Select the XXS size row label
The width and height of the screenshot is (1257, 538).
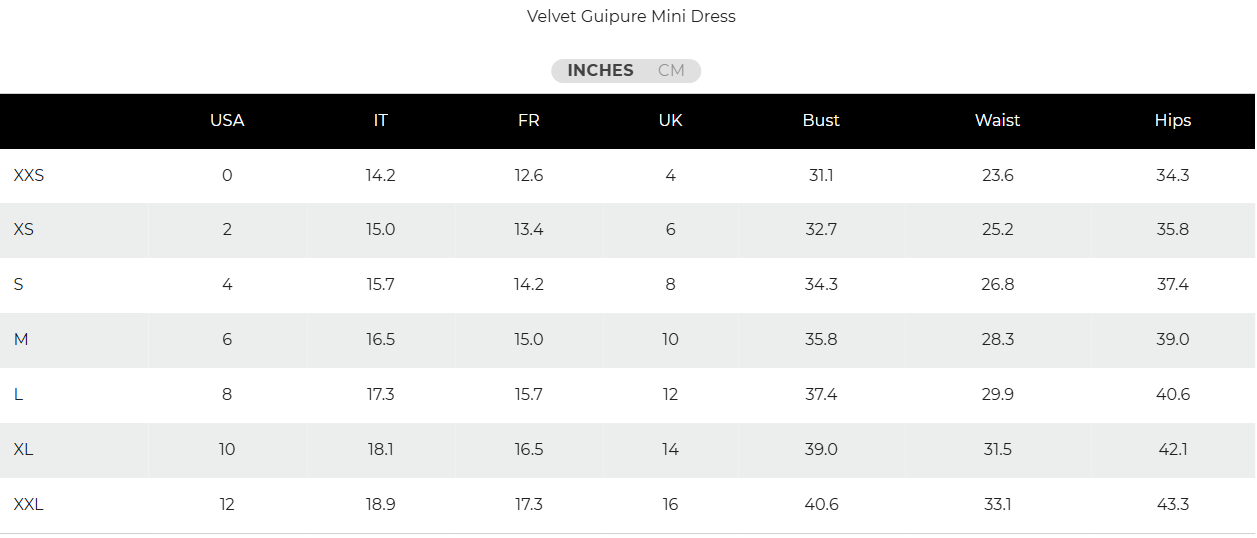point(29,175)
